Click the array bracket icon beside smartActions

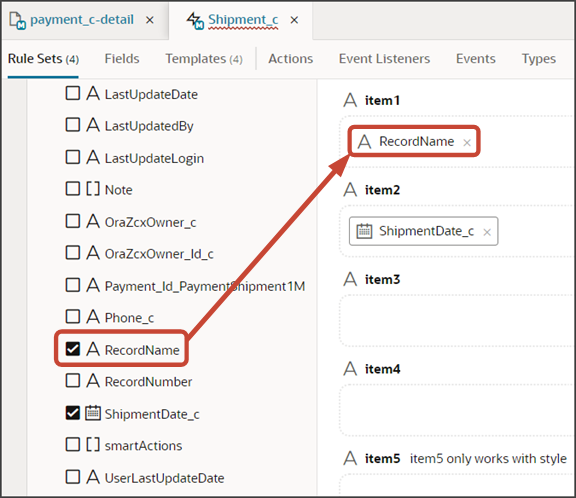(93, 445)
